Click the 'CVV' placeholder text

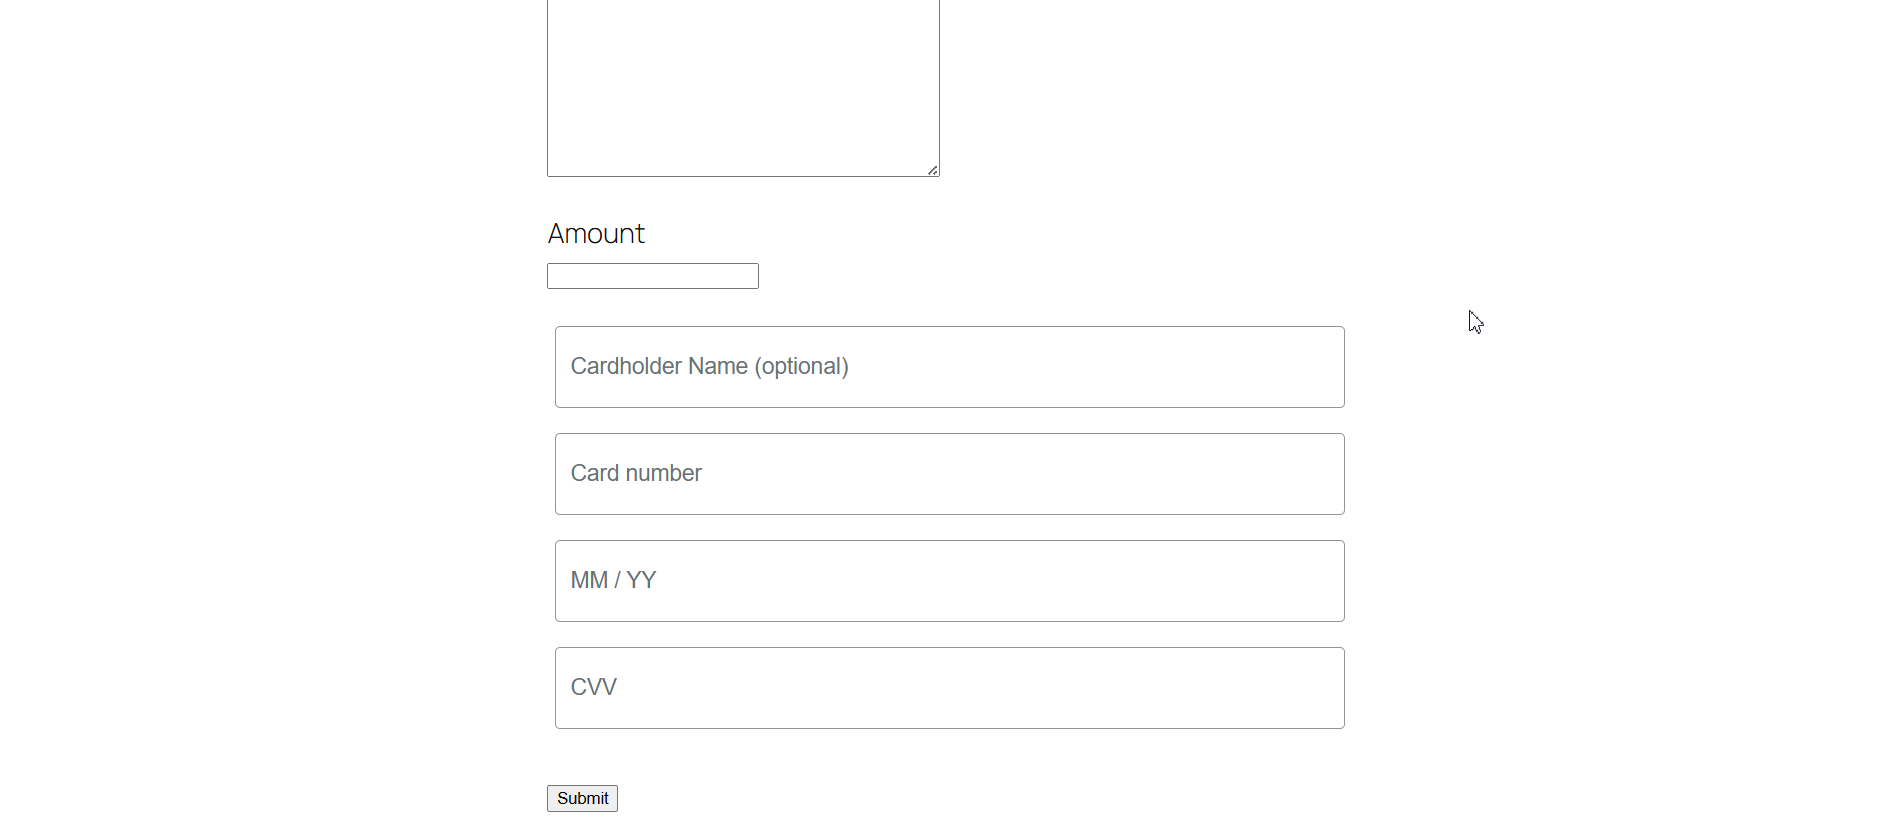click(593, 687)
